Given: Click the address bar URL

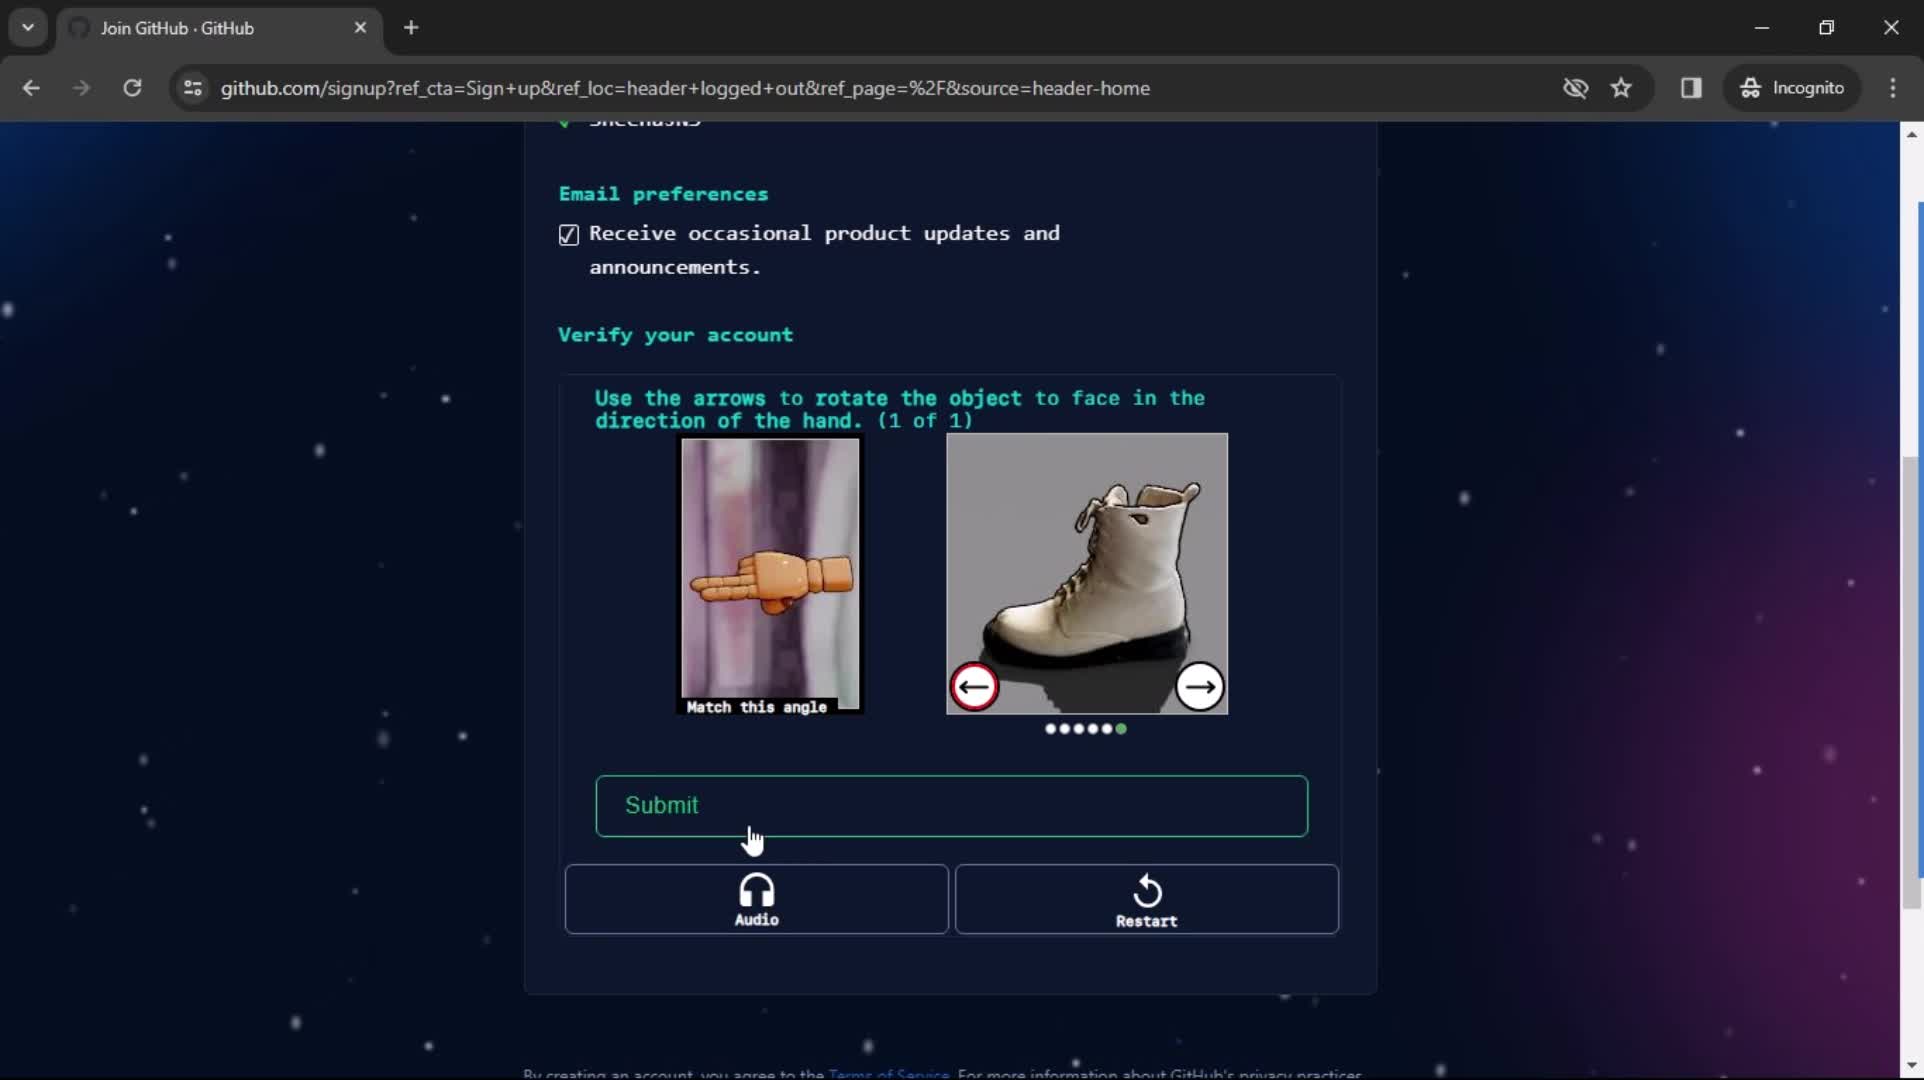Looking at the screenshot, I should click(685, 88).
